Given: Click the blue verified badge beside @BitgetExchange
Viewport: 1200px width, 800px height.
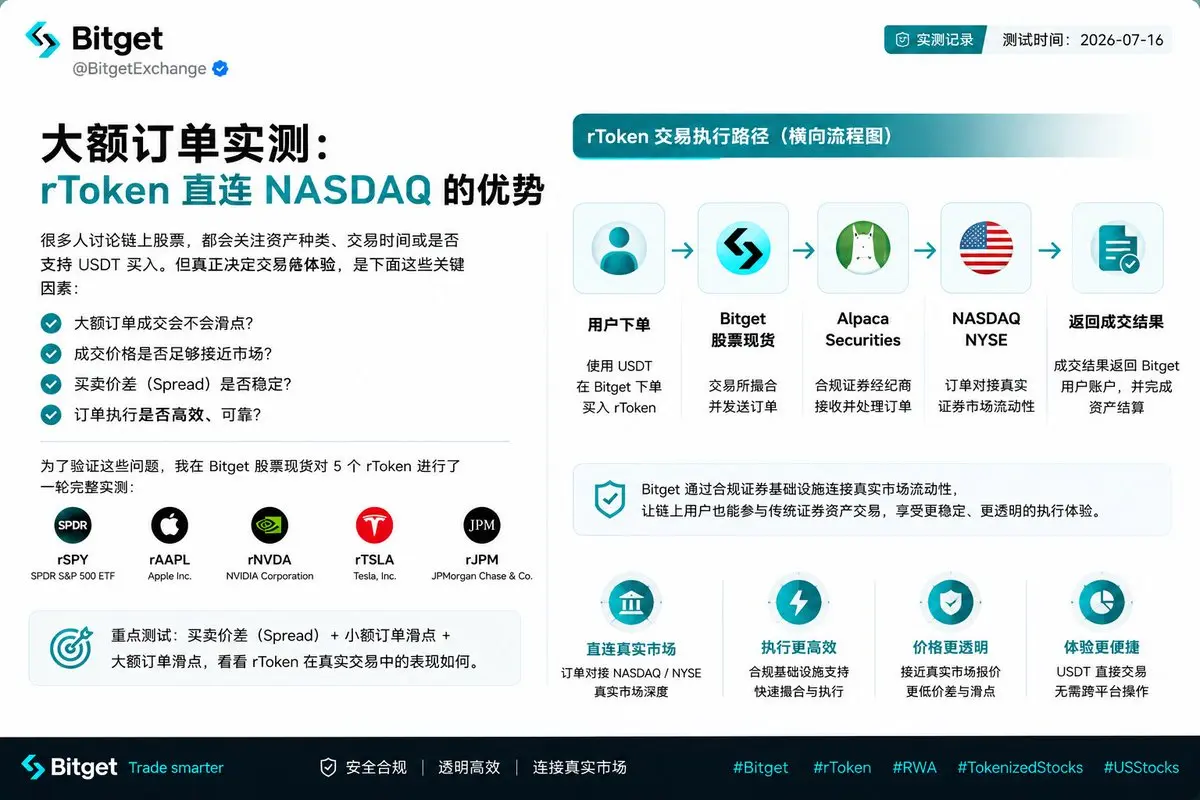Looking at the screenshot, I should (x=221, y=69).
